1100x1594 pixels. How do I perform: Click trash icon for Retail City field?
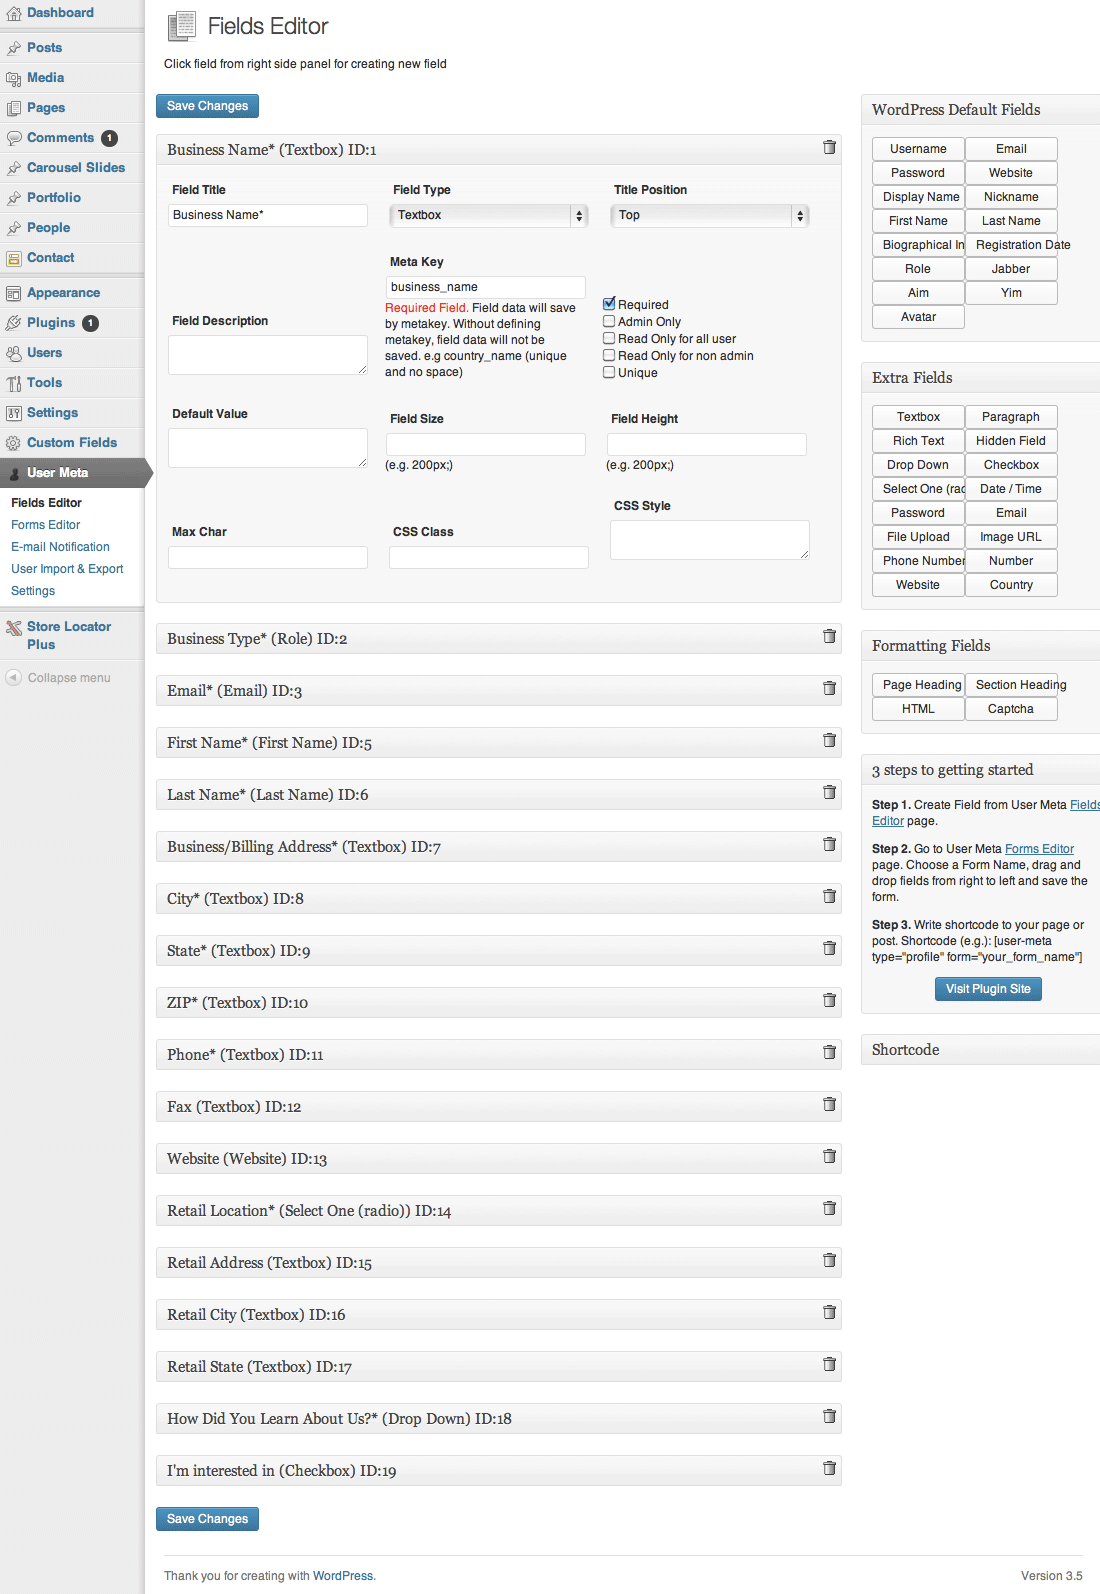[829, 1312]
